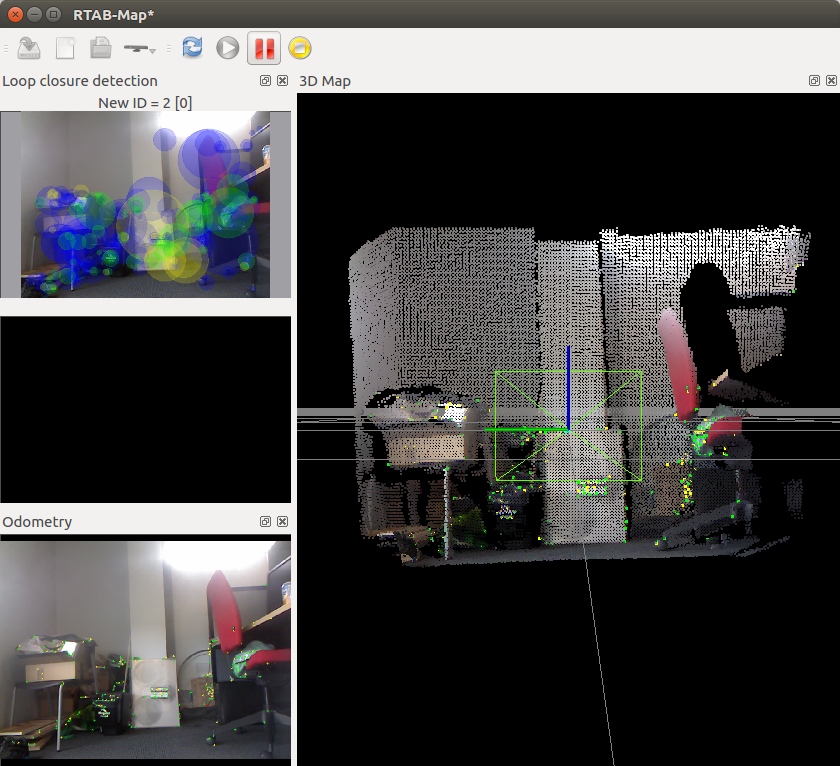The width and height of the screenshot is (840, 766).
Task: Click the loop closure feature image
Action: [x=146, y=204]
